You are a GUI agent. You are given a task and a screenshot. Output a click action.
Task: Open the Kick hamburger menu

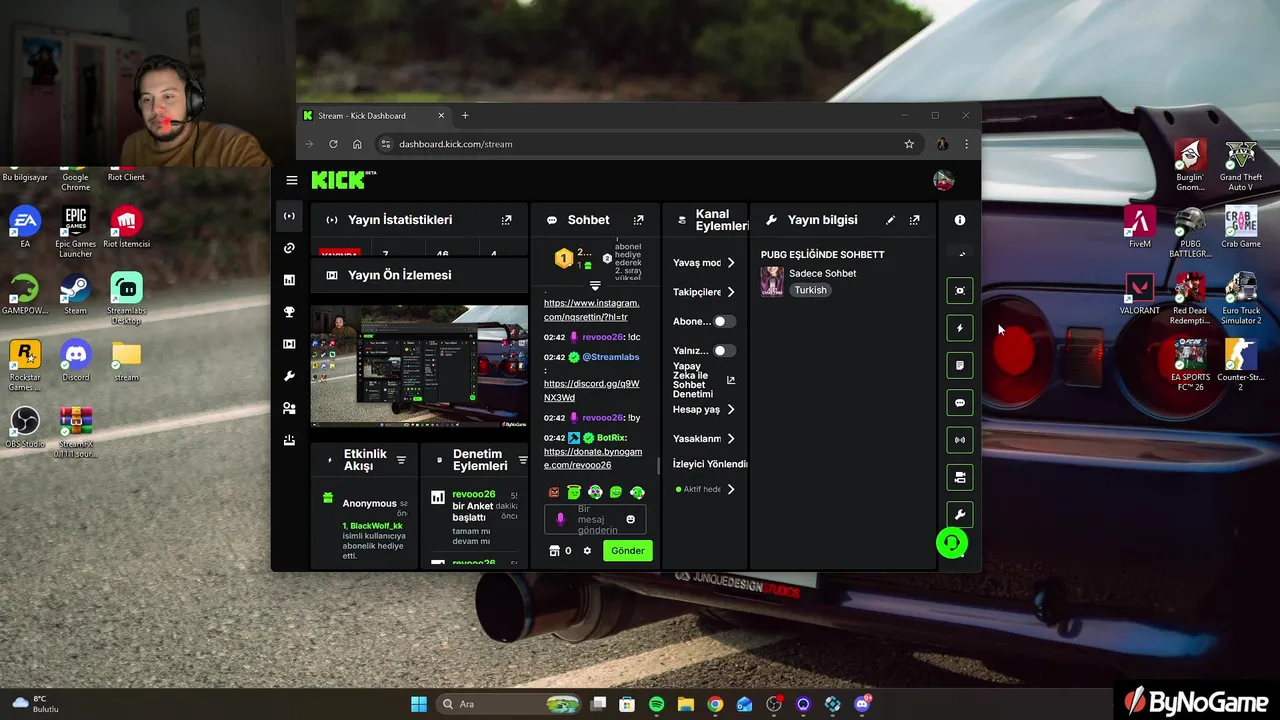click(x=292, y=180)
